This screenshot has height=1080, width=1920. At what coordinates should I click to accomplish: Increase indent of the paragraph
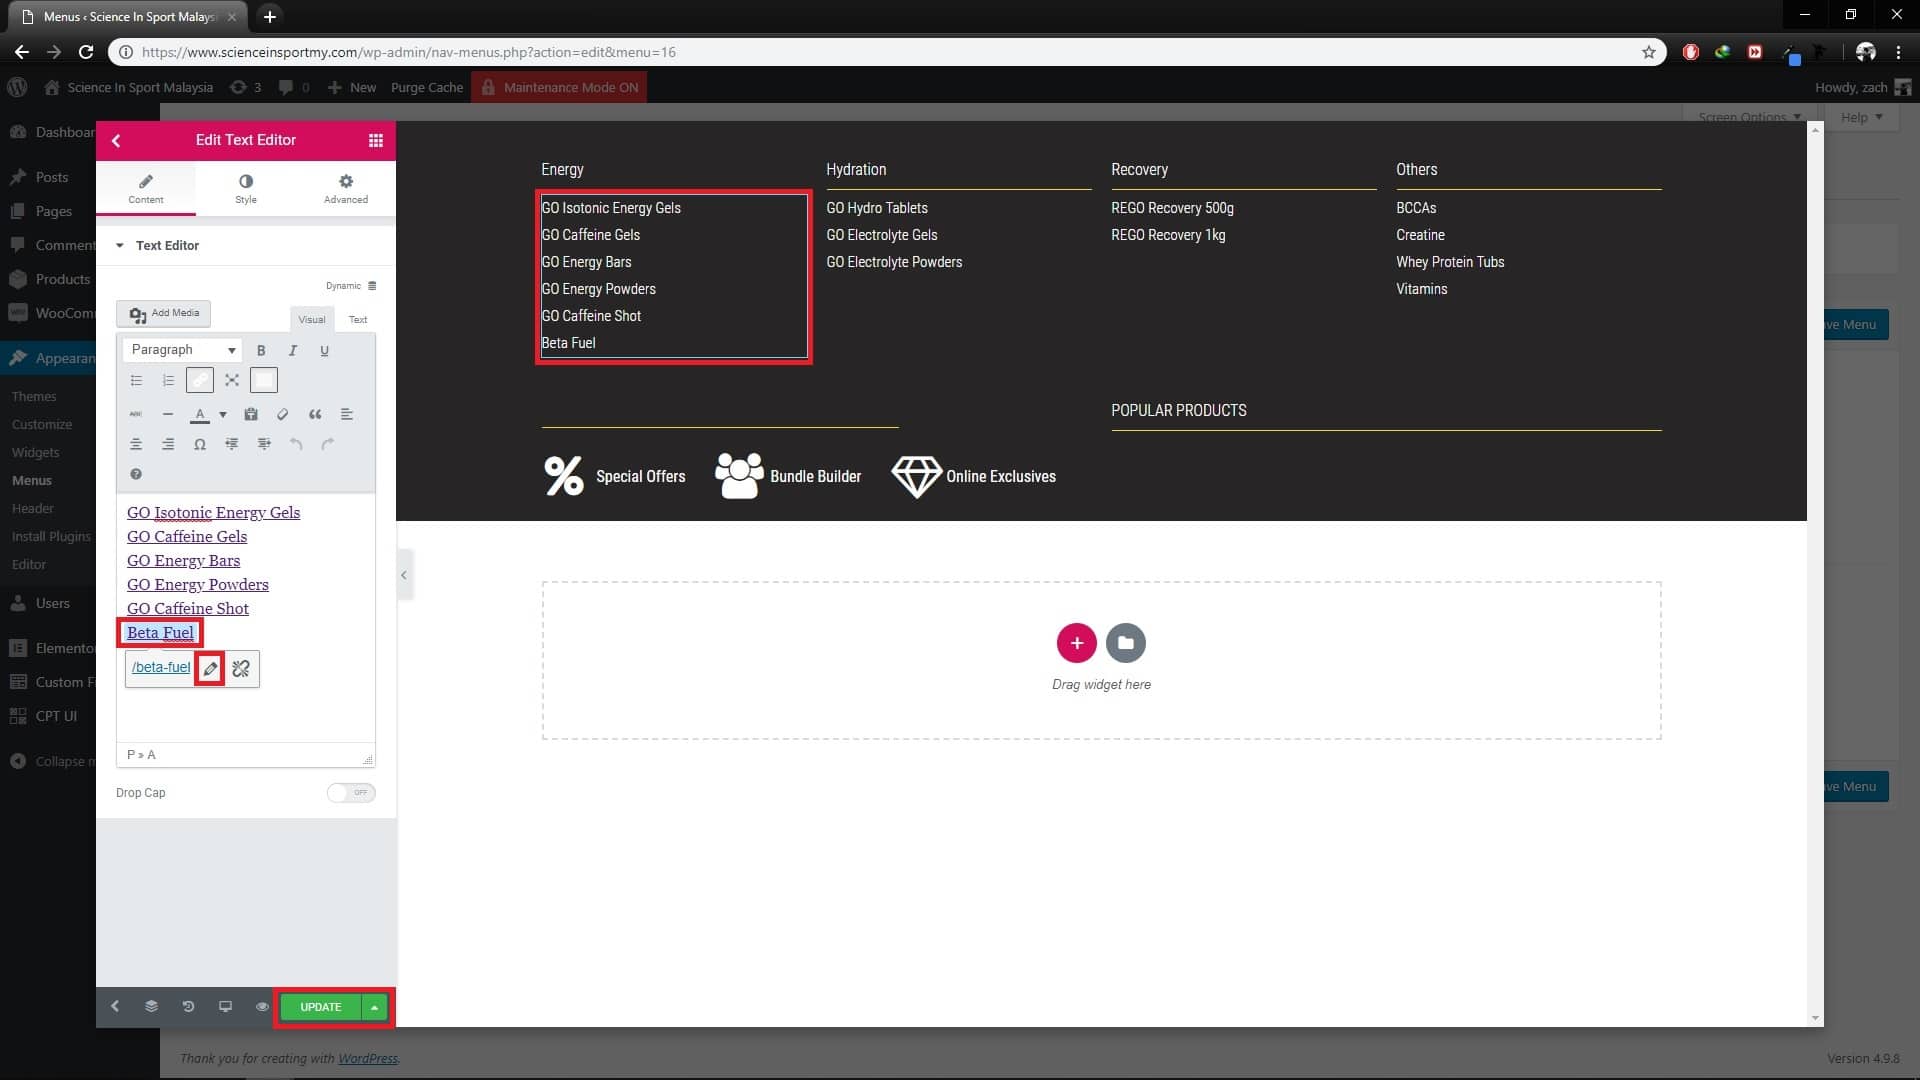[264, 444]
